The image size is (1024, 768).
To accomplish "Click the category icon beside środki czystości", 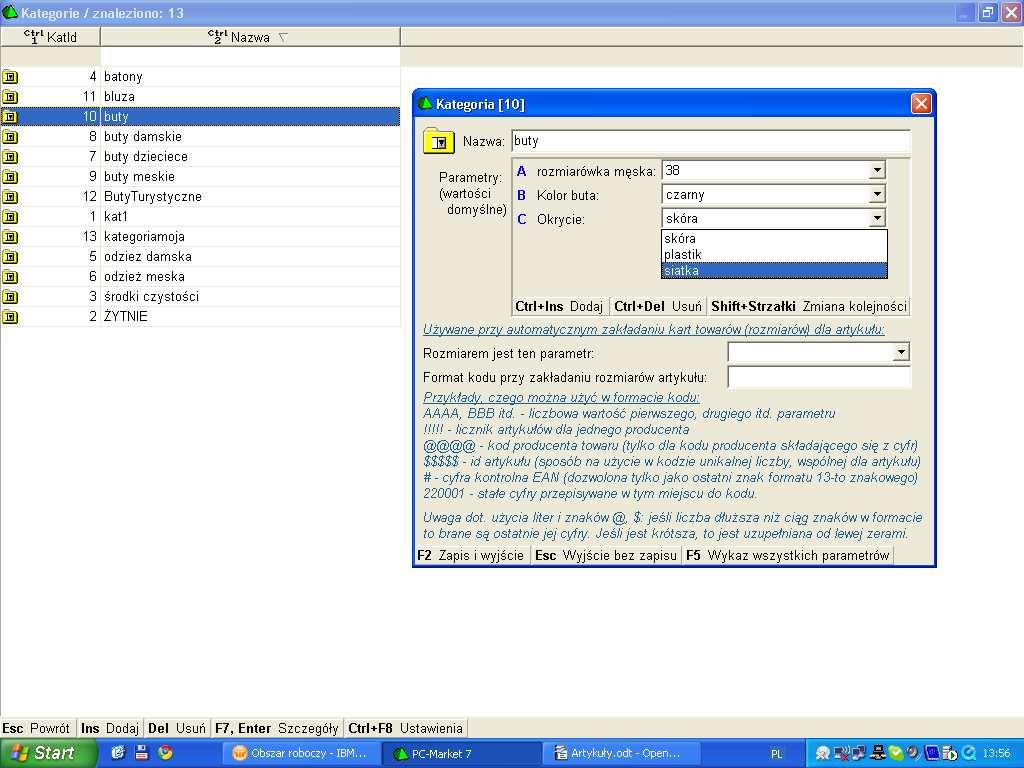I will tap(10, 296).
